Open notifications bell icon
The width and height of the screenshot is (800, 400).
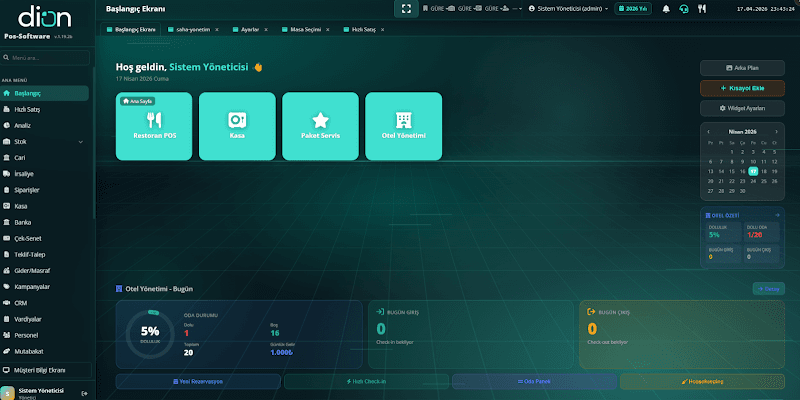tap(666, 9)
